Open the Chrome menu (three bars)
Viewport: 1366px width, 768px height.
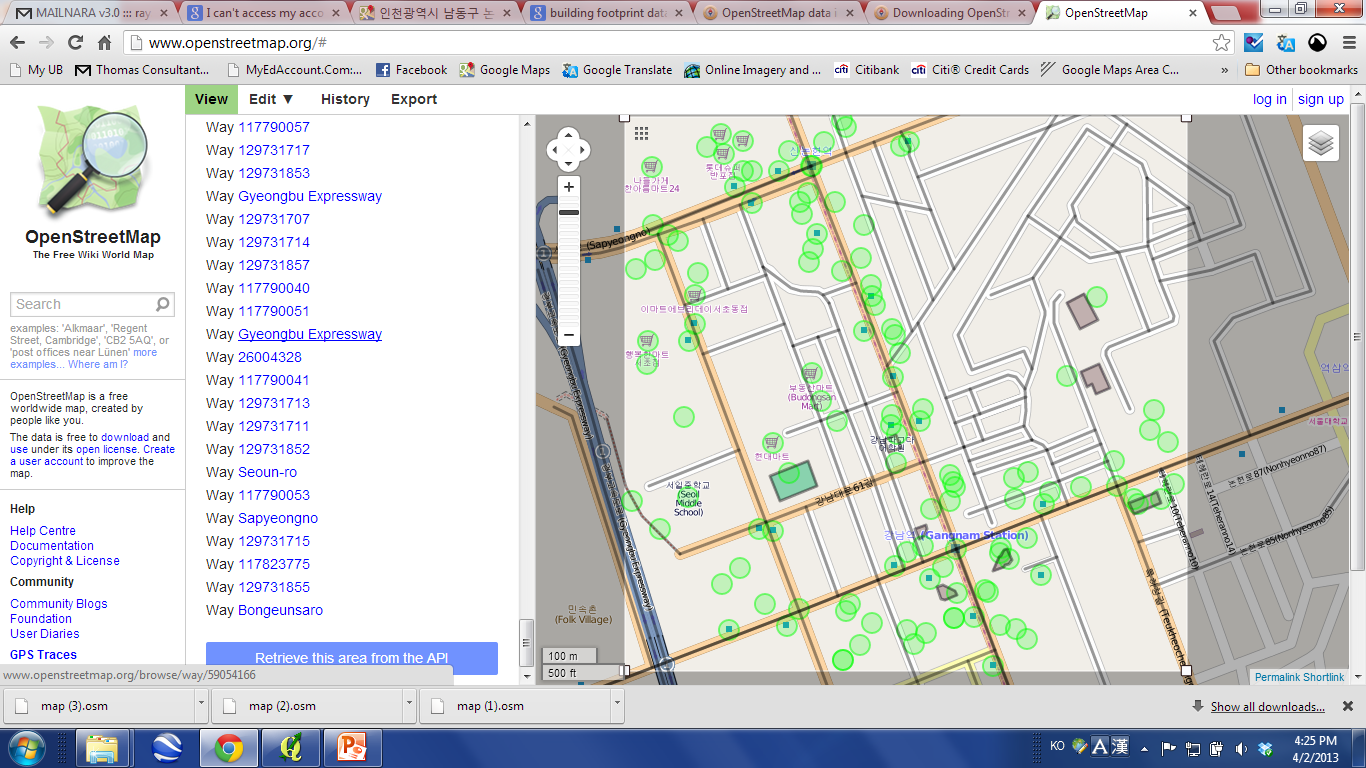pyautogui.click(x=1347, y=43)
